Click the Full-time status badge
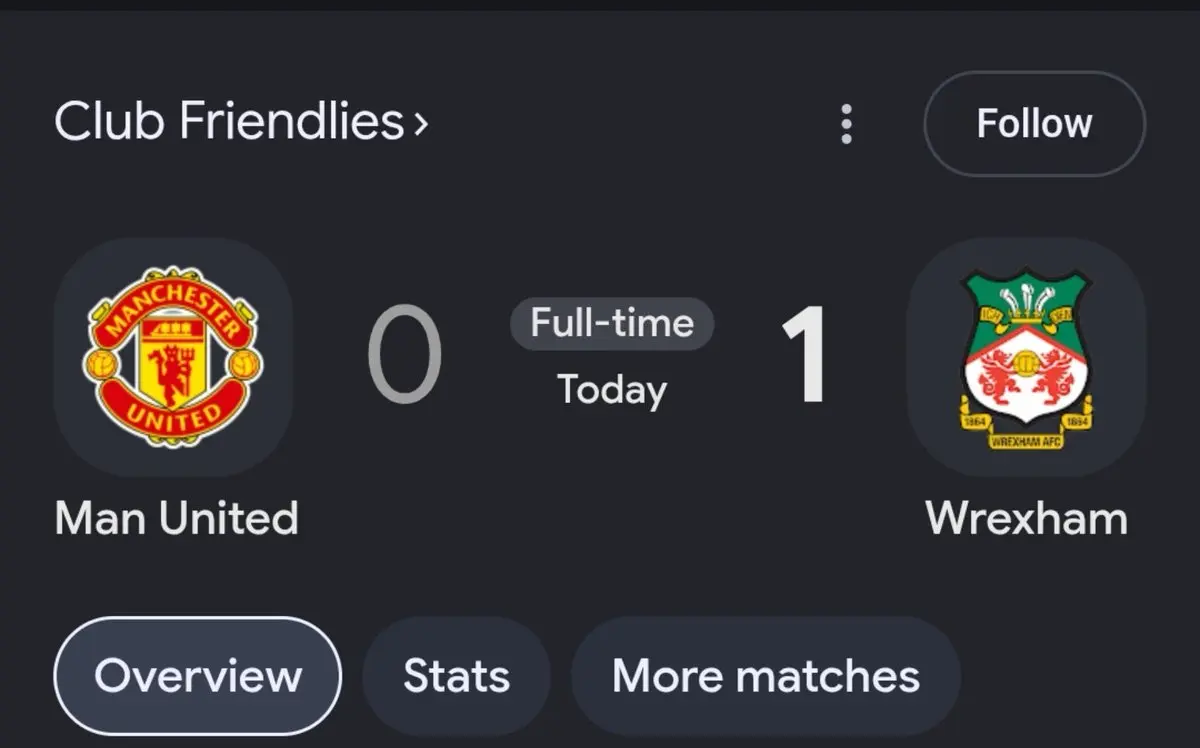 (612, 323)
